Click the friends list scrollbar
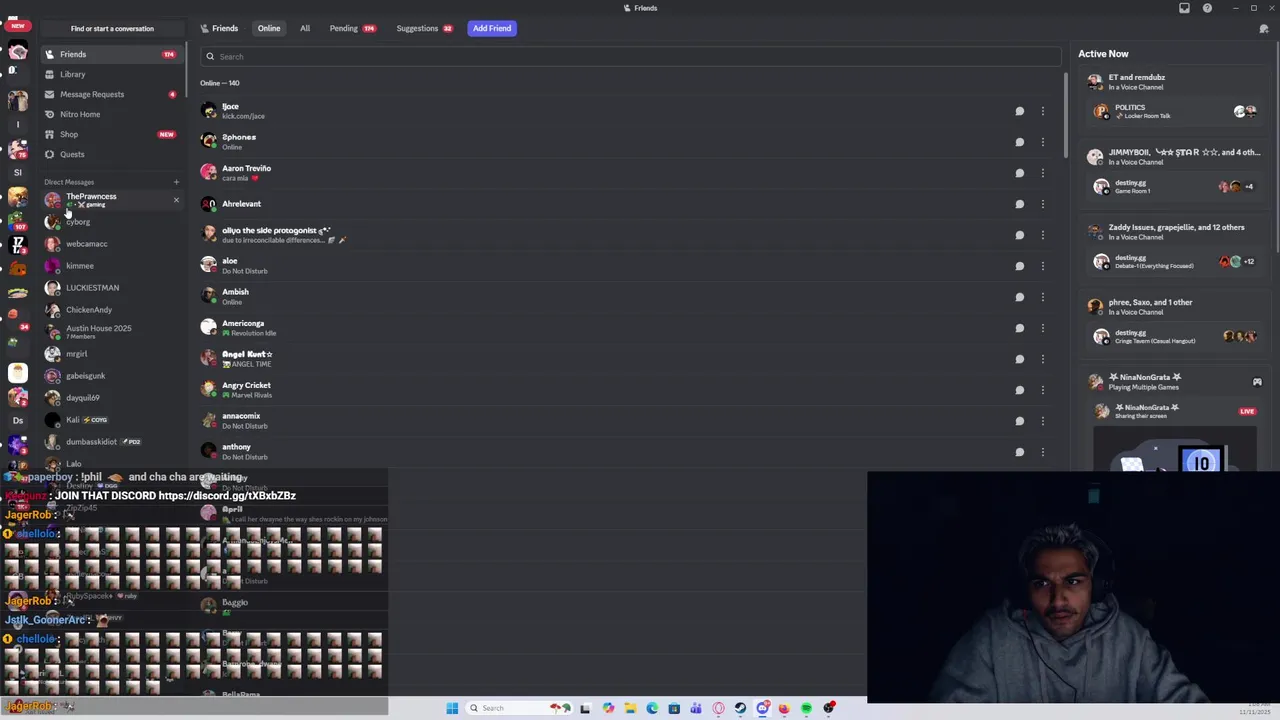 coord(1066,113)
